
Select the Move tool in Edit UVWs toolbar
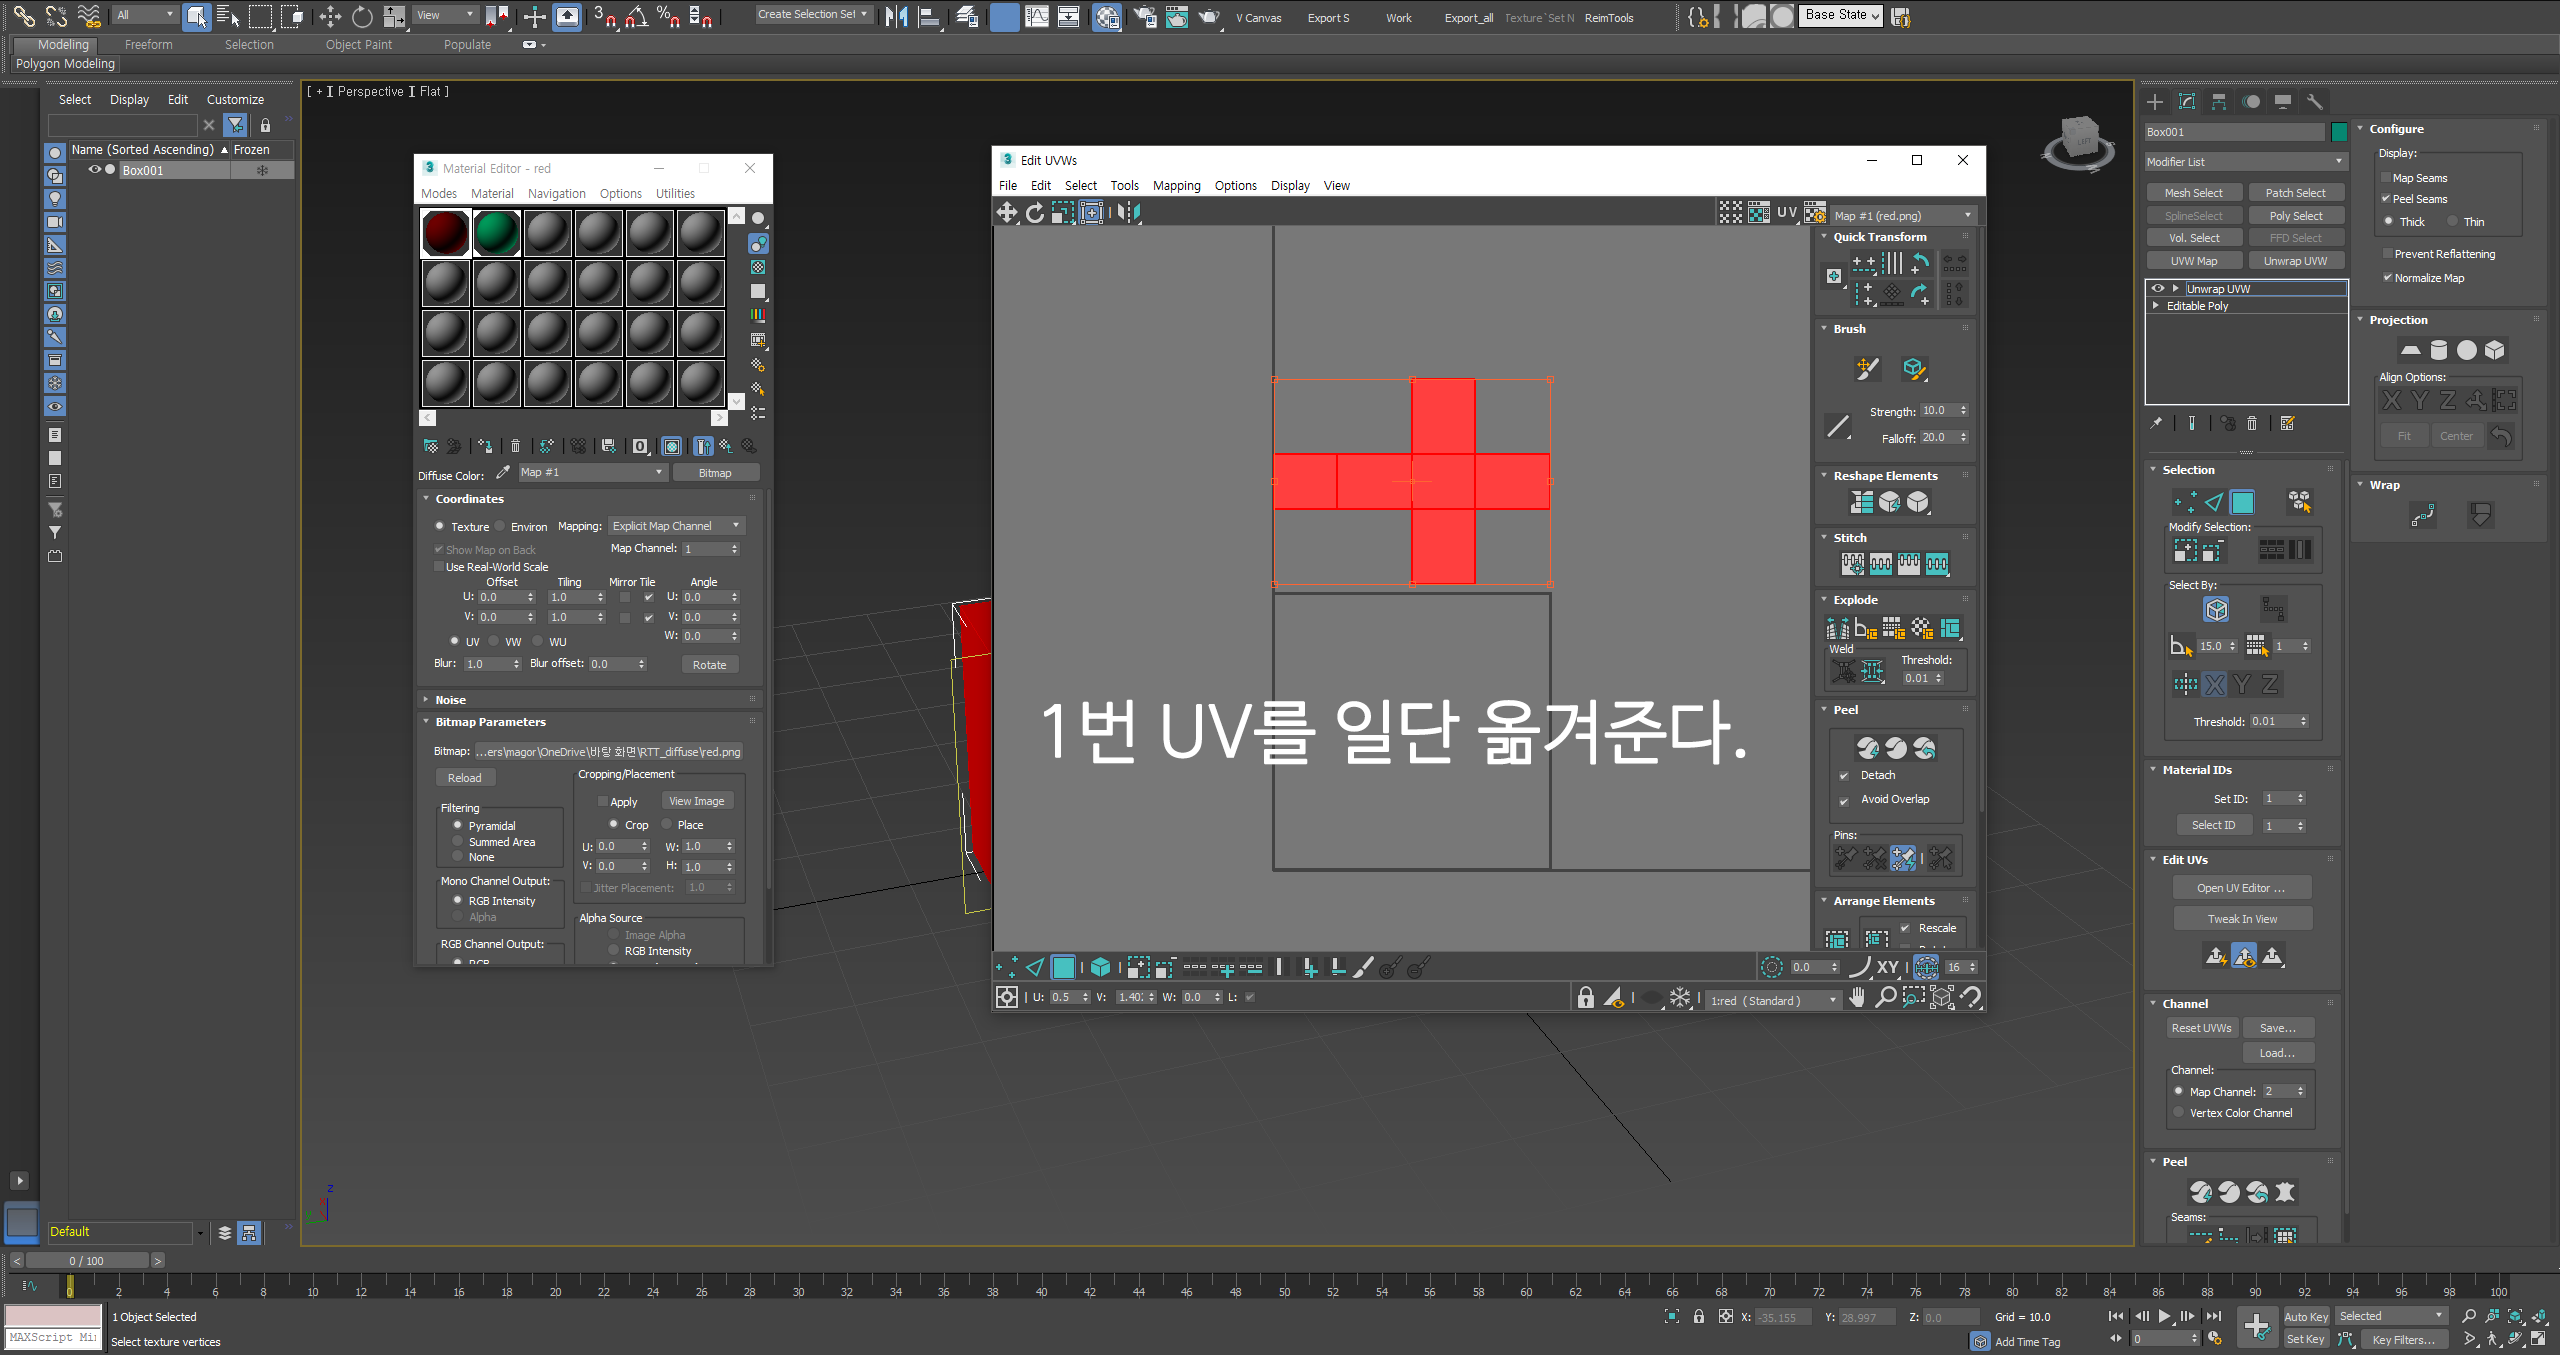[1007, 212]
